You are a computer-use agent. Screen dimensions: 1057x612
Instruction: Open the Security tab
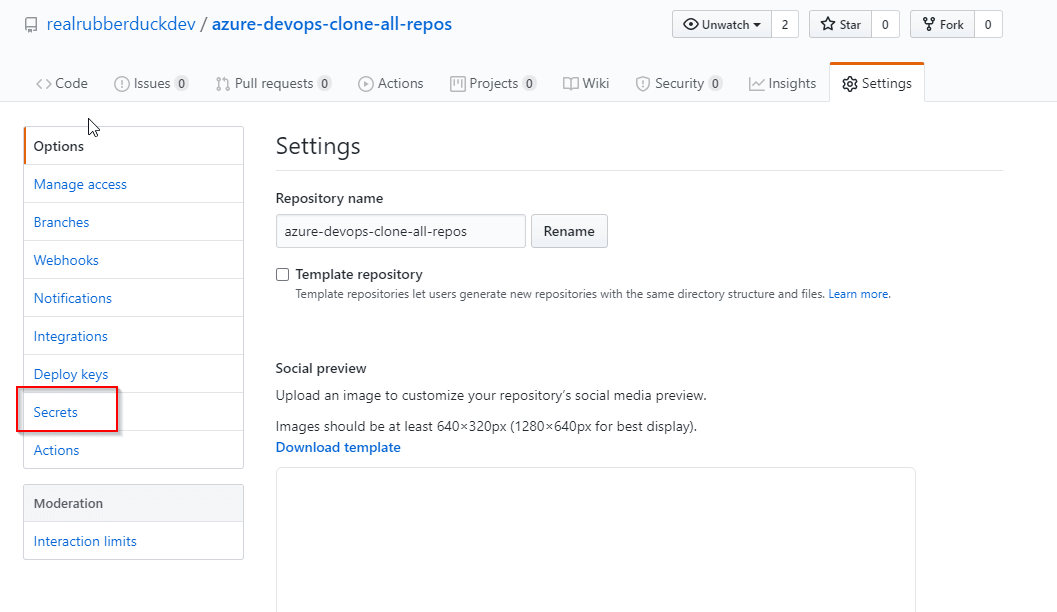click(679, 84)
